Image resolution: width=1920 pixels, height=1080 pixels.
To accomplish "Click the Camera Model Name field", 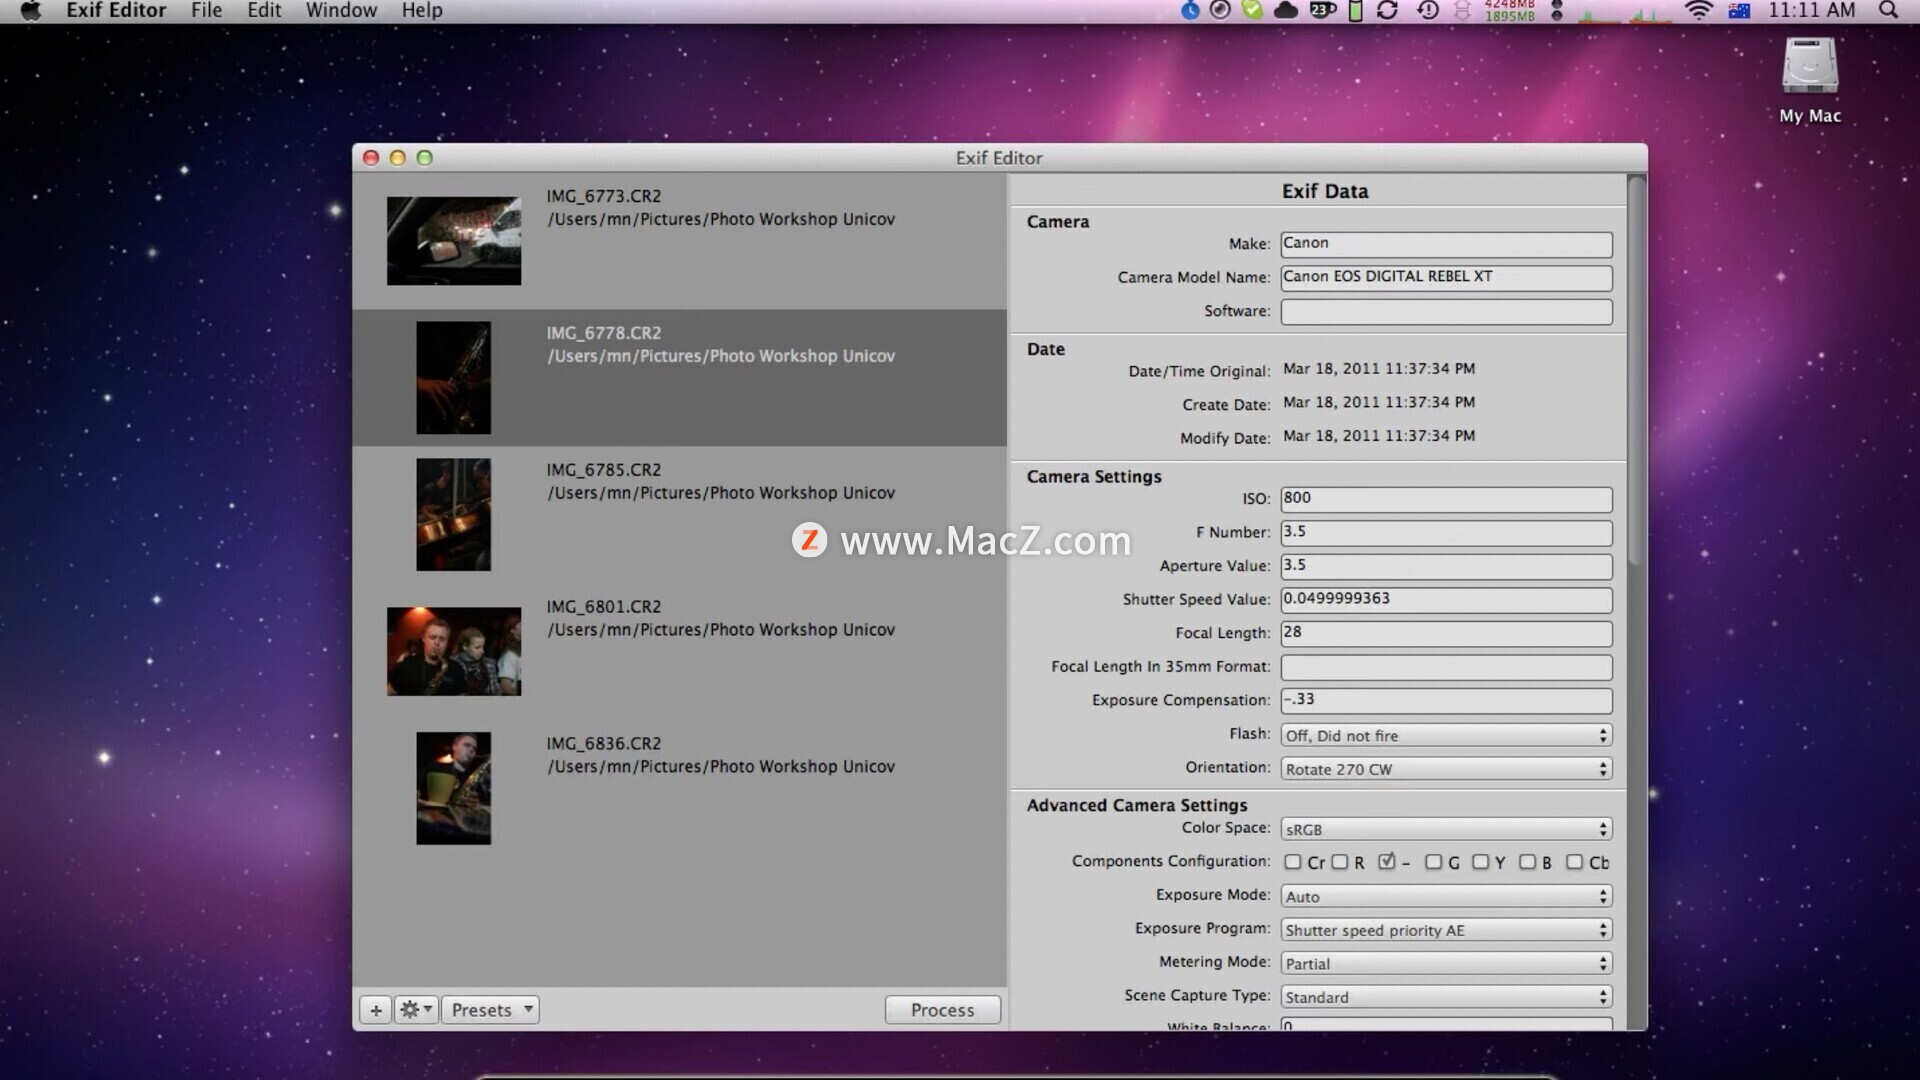I will (x=1446, y=278).
